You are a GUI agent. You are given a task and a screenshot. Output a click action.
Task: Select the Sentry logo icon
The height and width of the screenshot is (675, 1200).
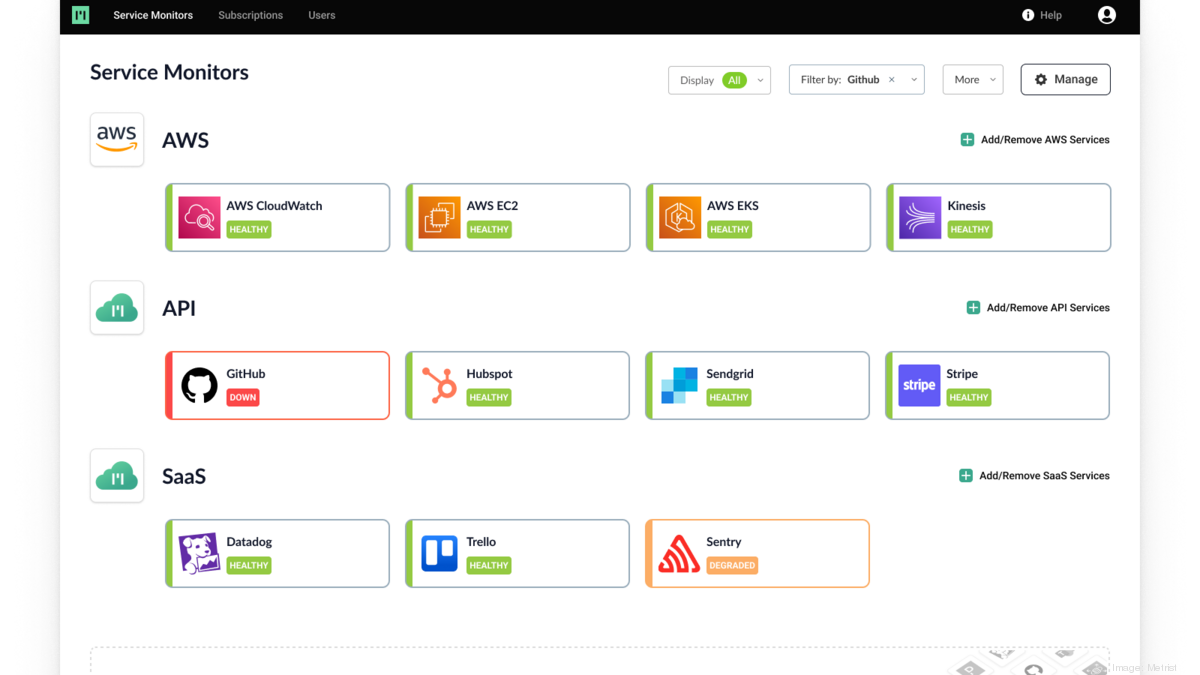point(679,553)
